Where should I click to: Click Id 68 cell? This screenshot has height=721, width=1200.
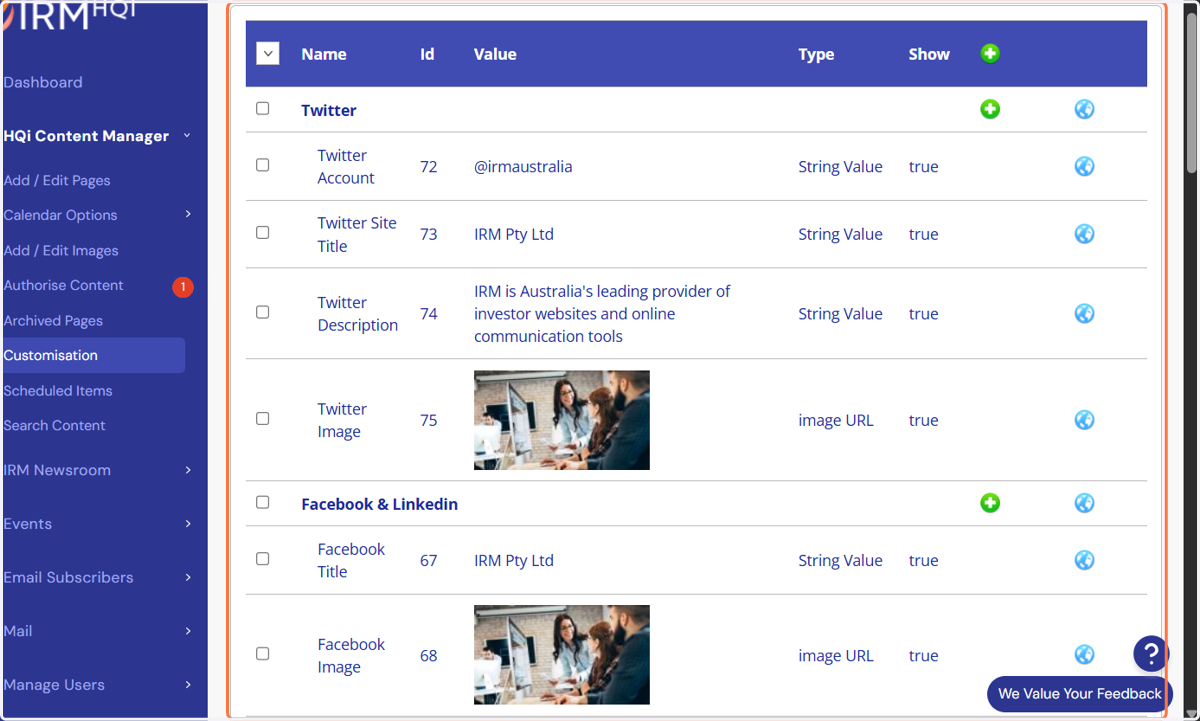[x=429, y=656]
